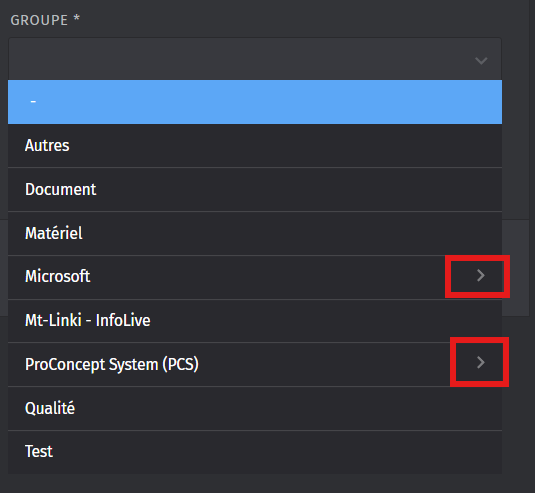Collapse the GROUPE dropdown with its chevron

point(481,61)
